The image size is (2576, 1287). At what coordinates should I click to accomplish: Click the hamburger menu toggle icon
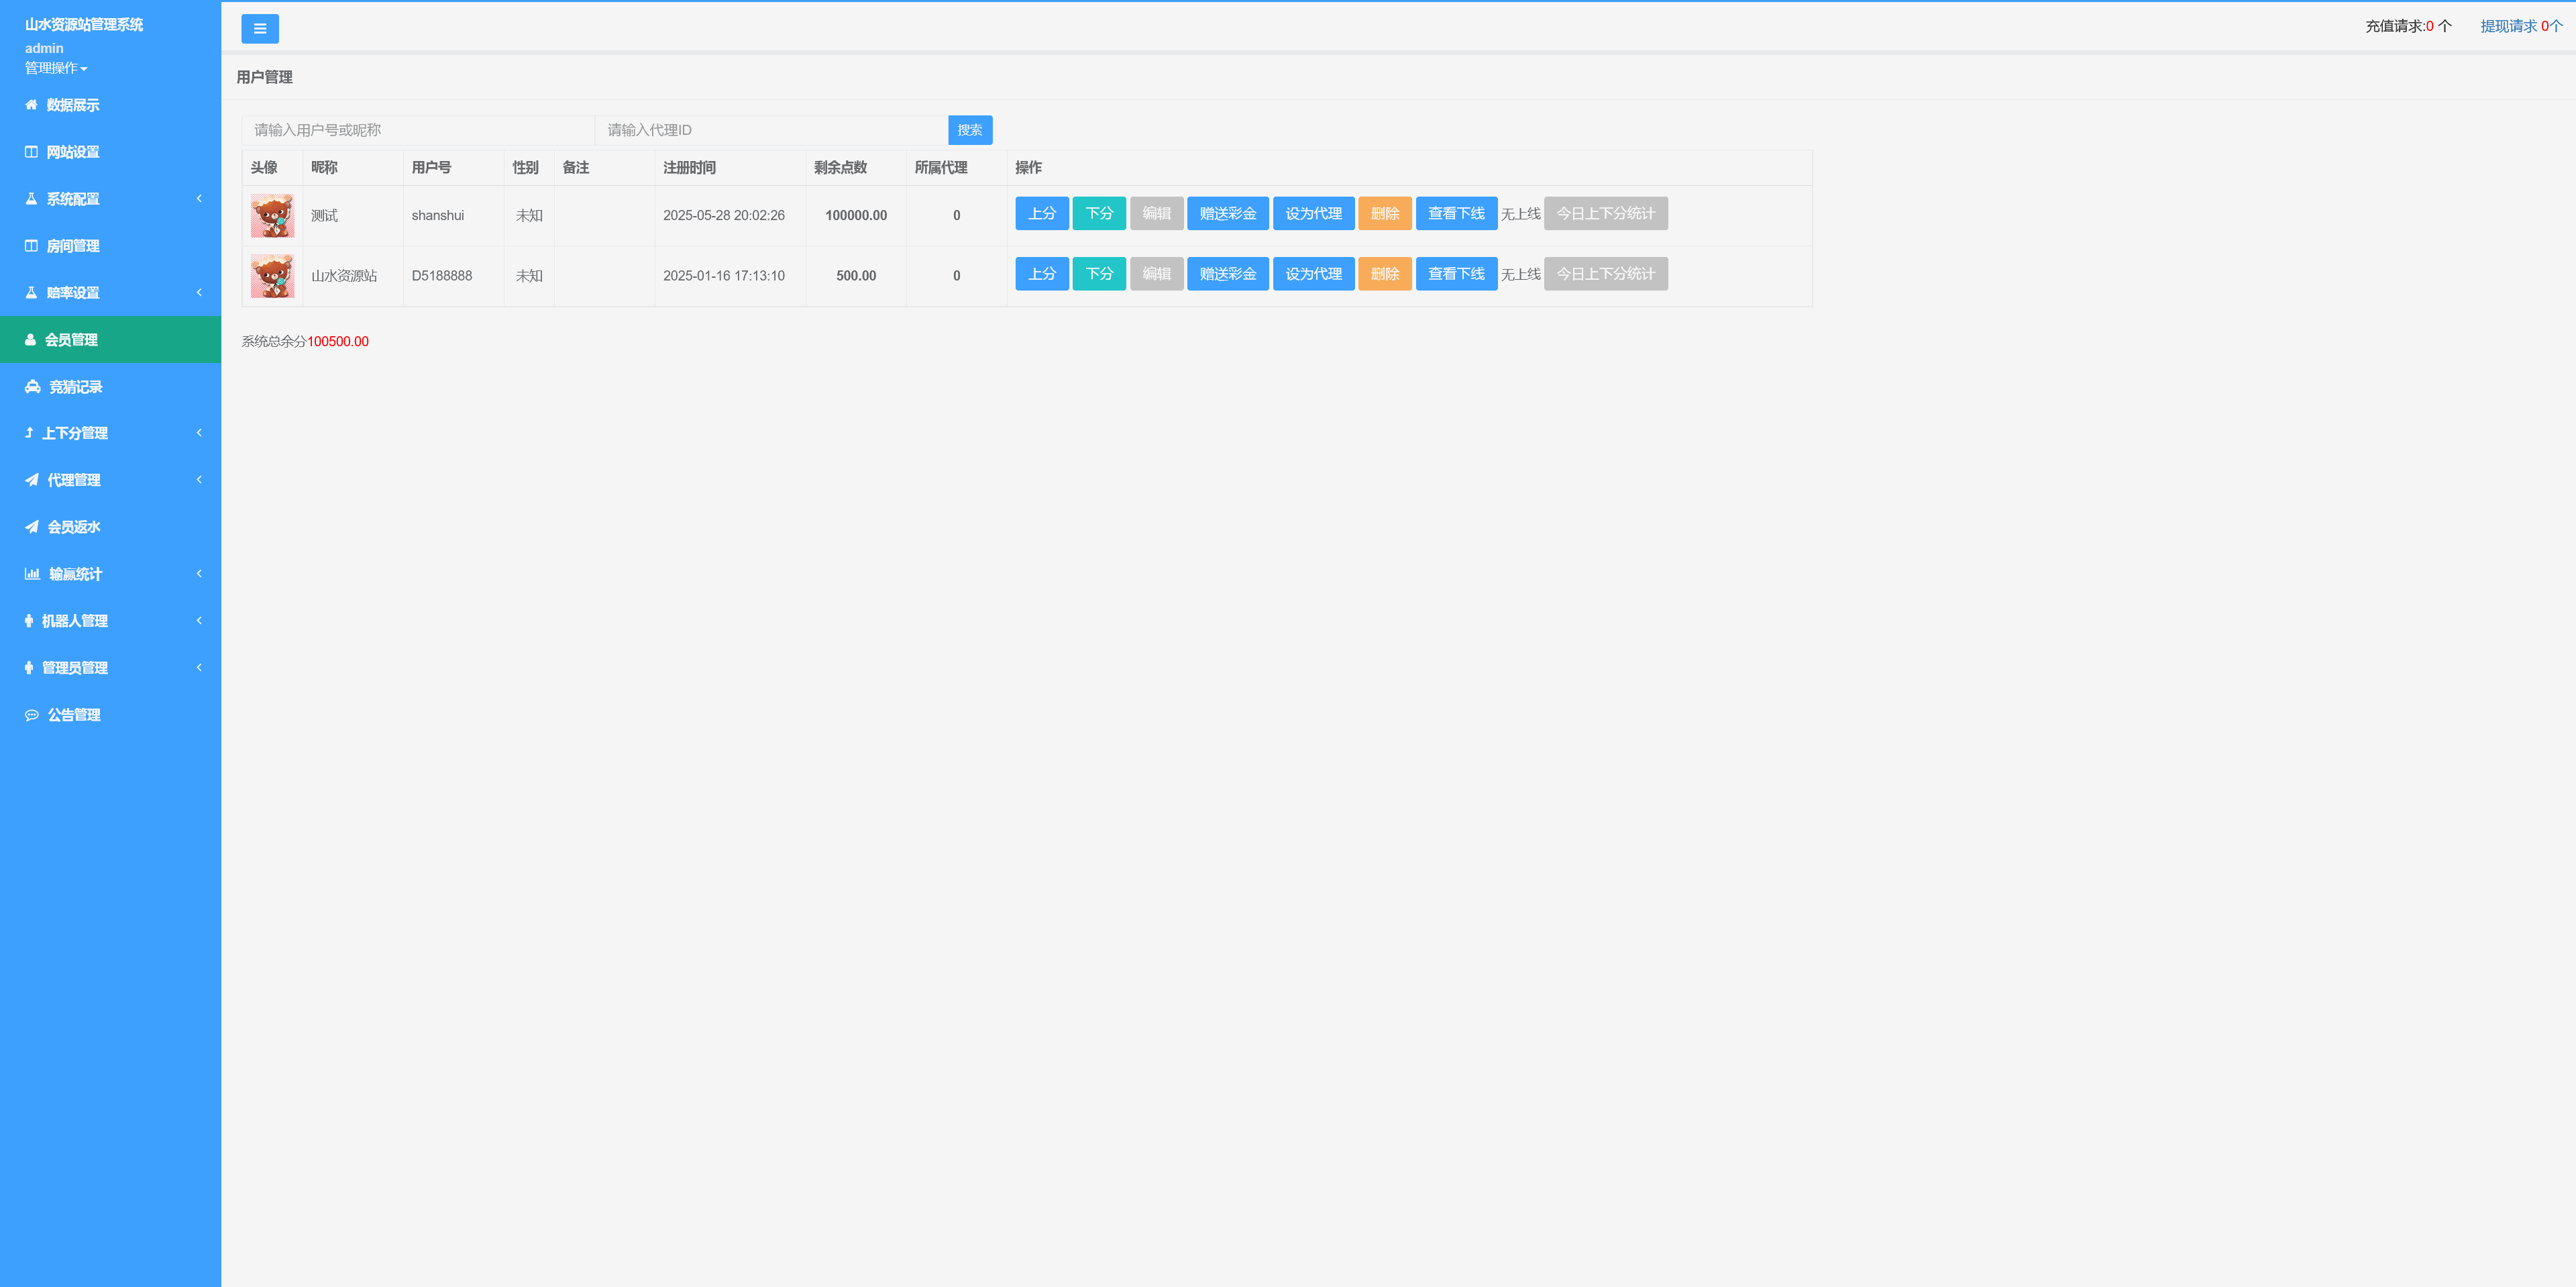click(260, 29)
